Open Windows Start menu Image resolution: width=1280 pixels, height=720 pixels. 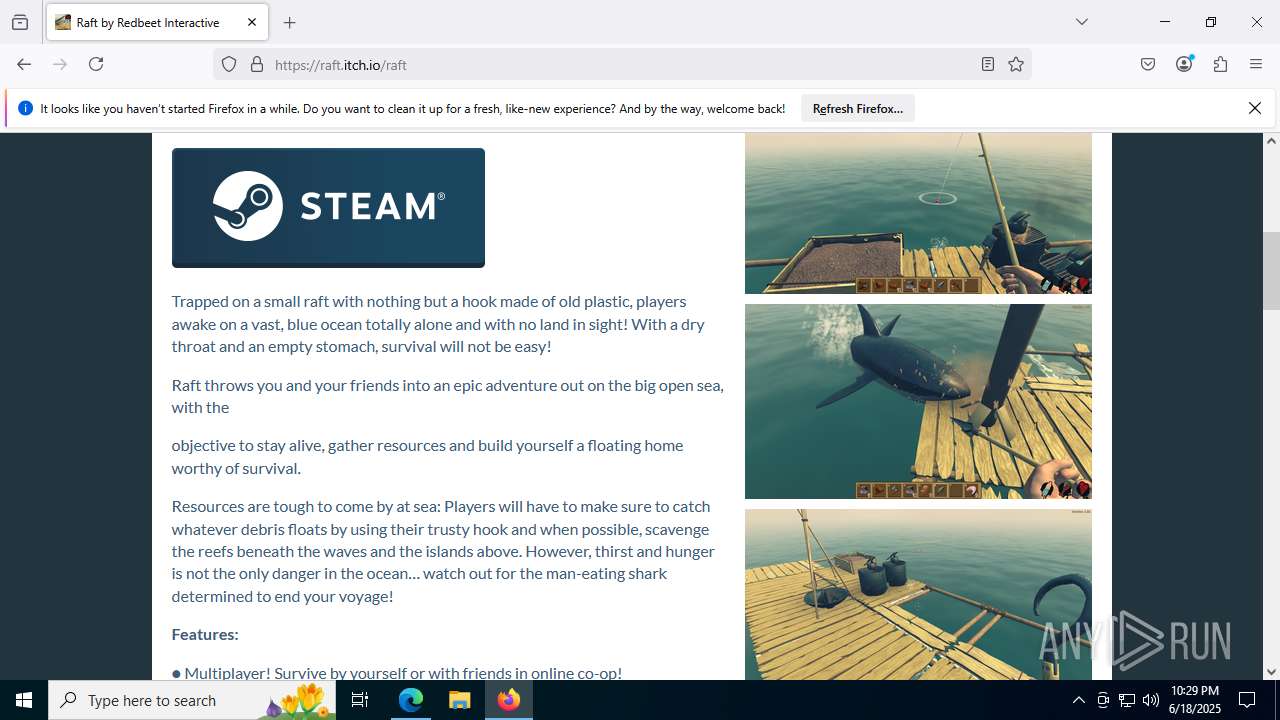24,700
